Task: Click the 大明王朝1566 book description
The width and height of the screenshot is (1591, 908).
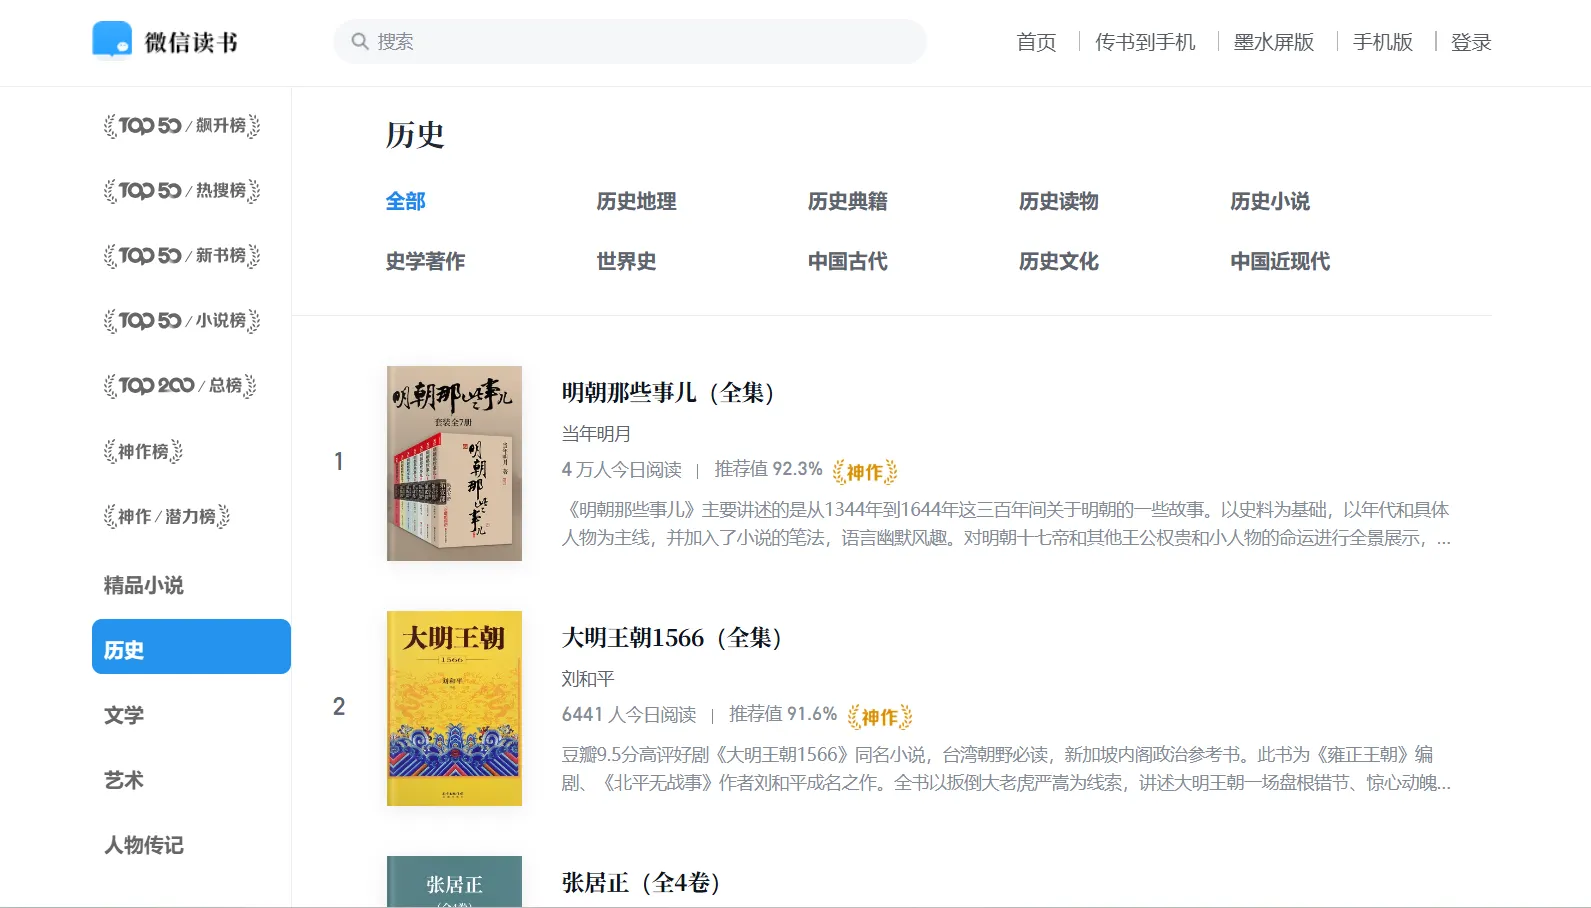Action: 1006,769
